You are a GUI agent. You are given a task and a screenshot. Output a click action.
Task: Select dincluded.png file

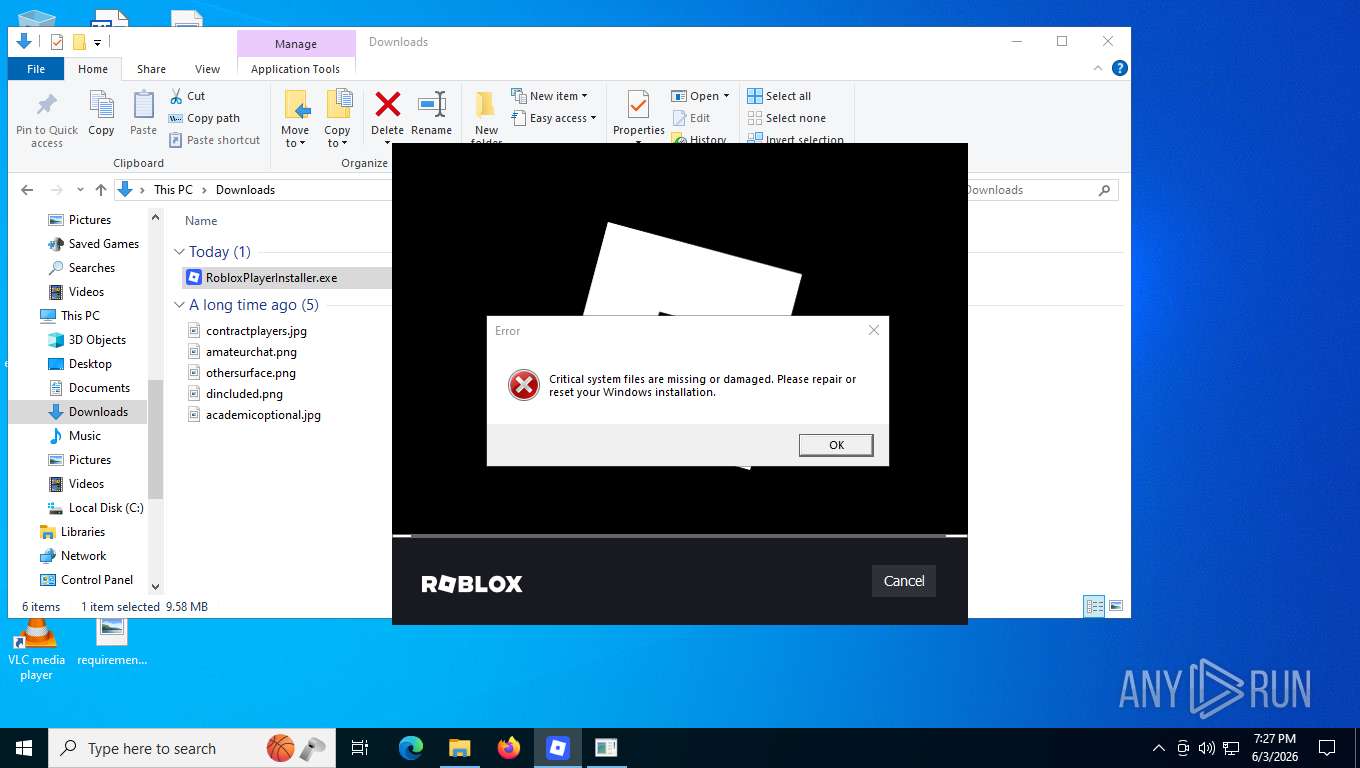tap(244, 394)
